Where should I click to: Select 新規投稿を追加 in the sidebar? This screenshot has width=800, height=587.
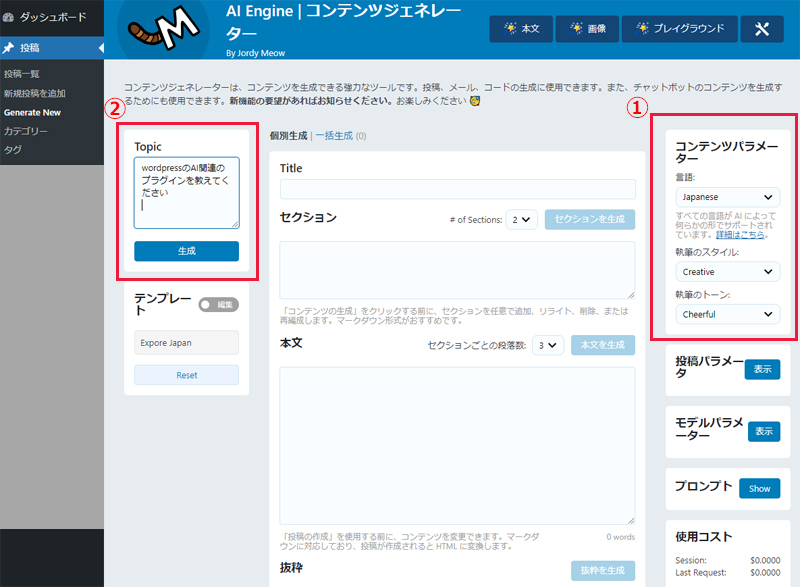point(35,93)
